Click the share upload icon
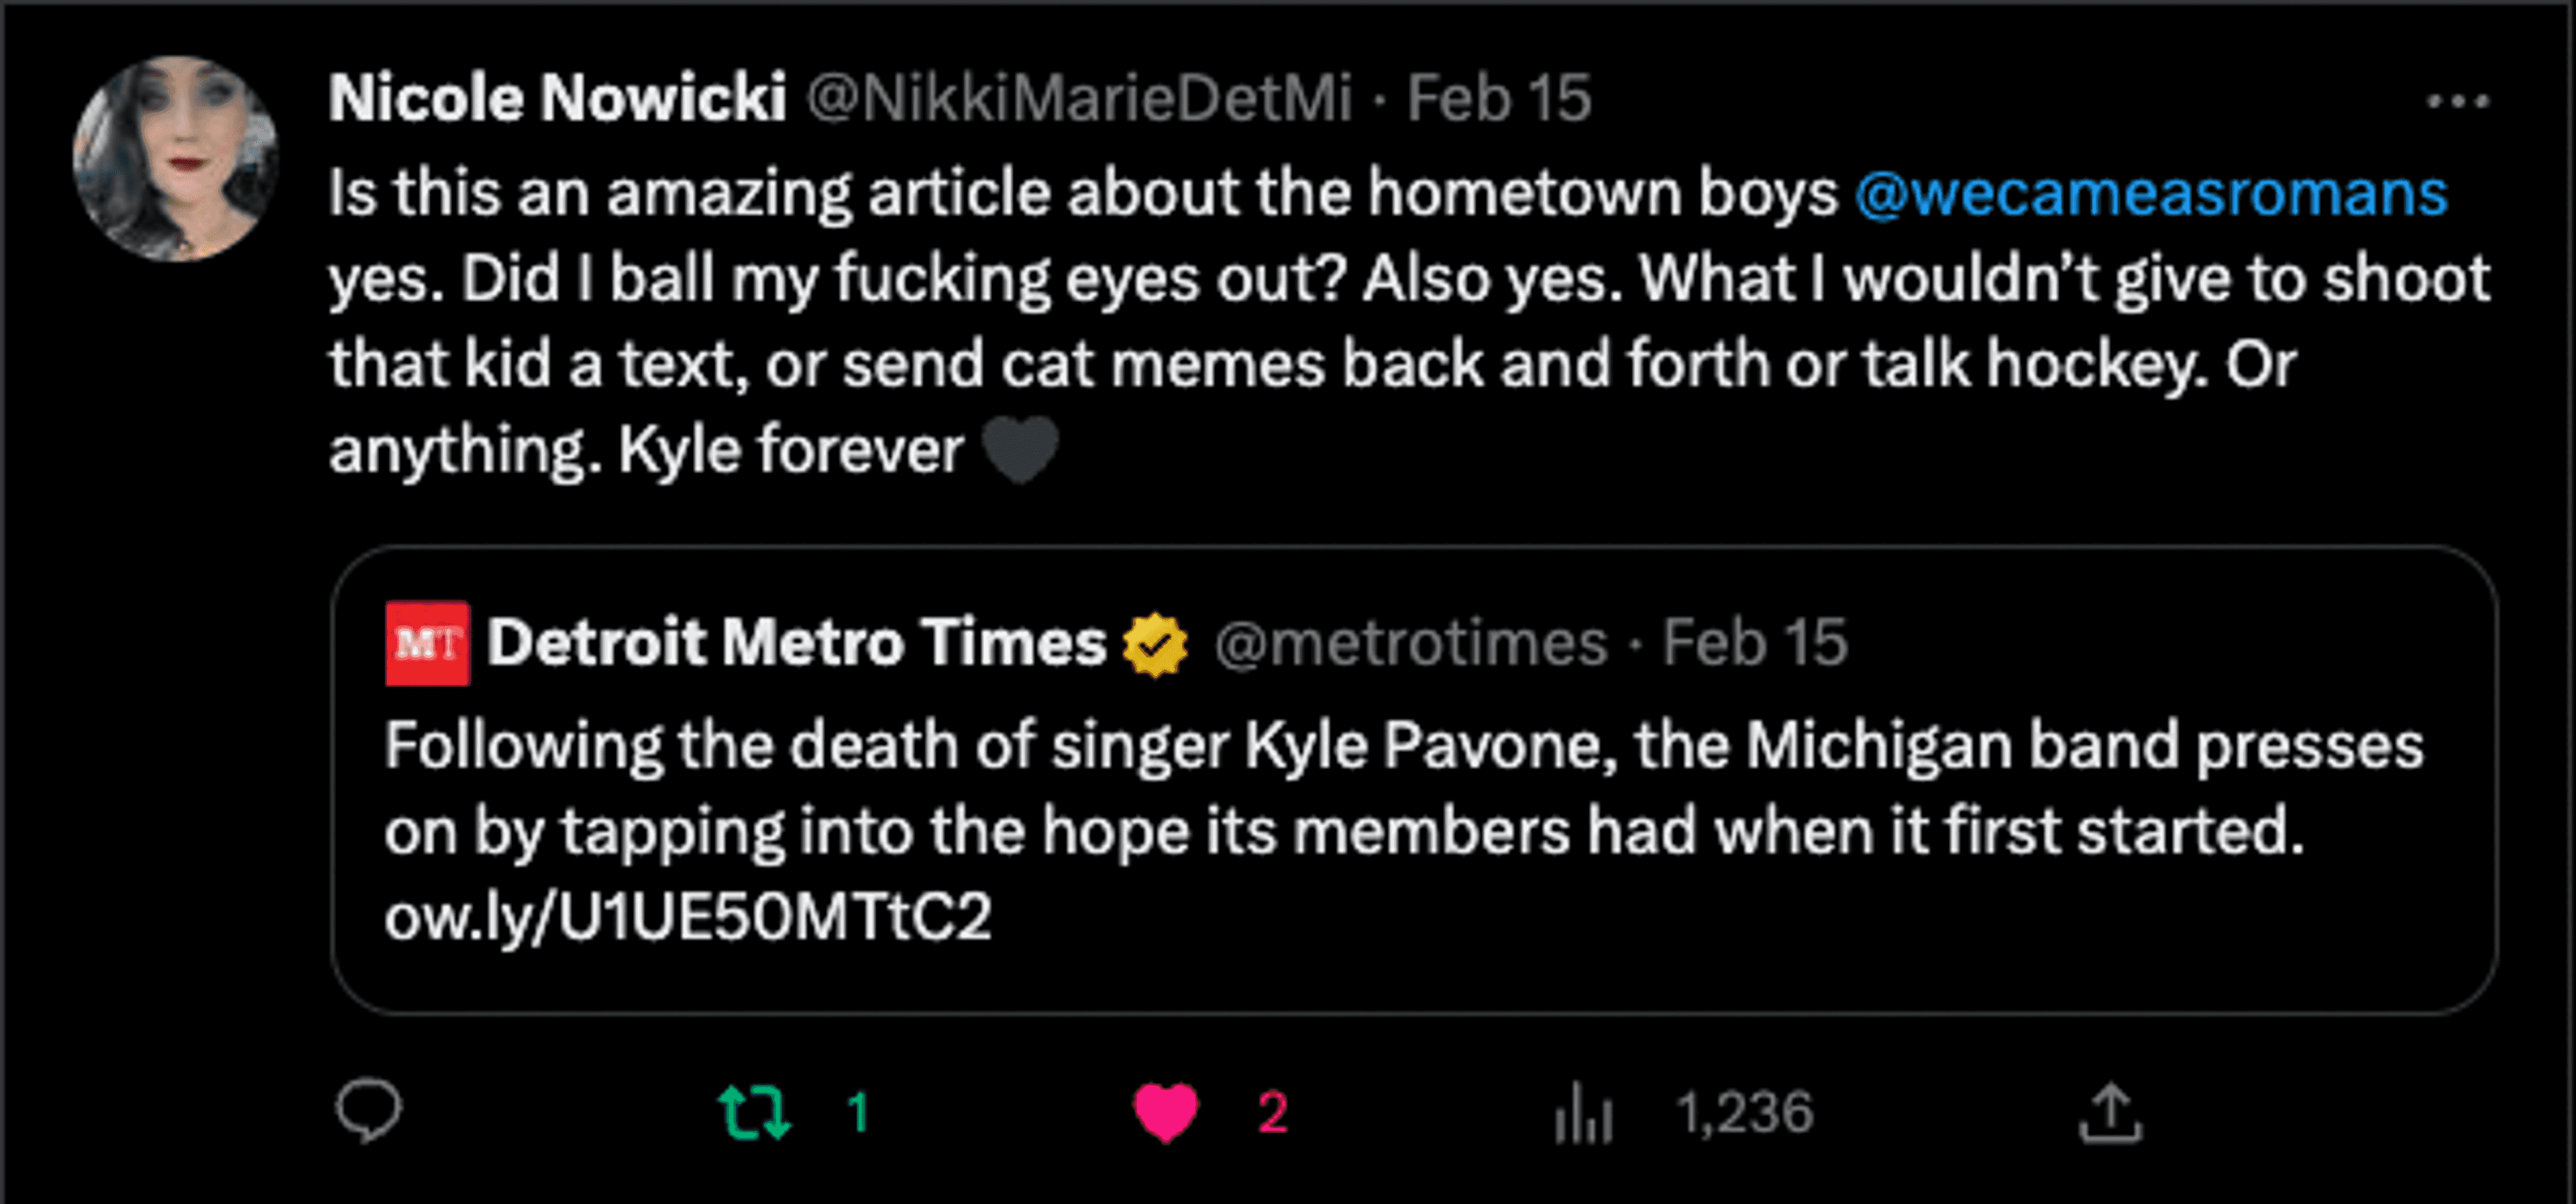 2110,1112
